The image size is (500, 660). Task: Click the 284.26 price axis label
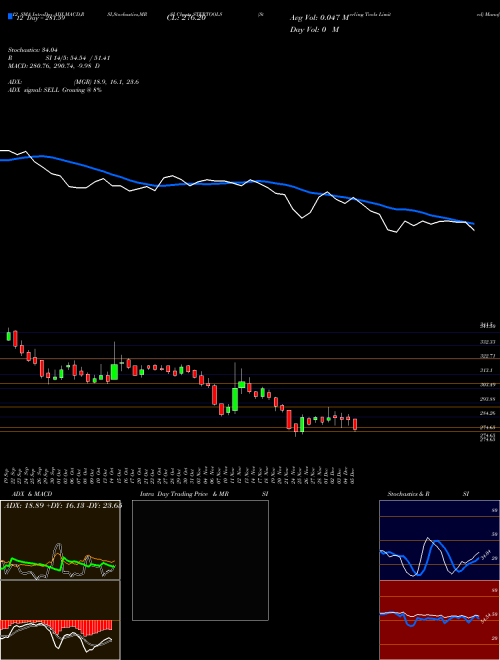coord(488,413)
